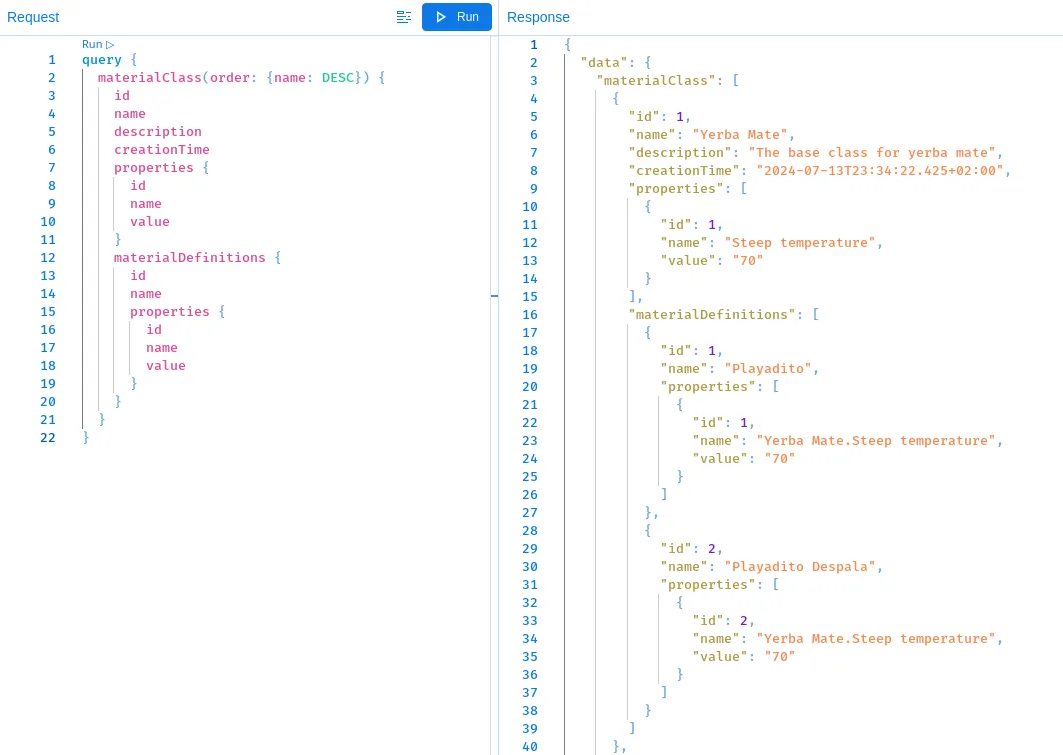The image size is (1063, 755).
Task: Click the 'DESC' order value
Action: tap(338, 77)
